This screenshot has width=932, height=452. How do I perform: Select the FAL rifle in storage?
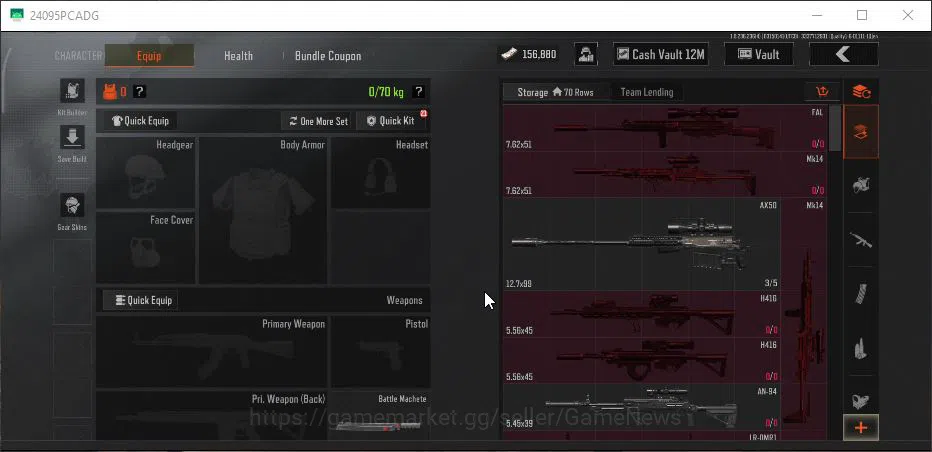(665, 128)
